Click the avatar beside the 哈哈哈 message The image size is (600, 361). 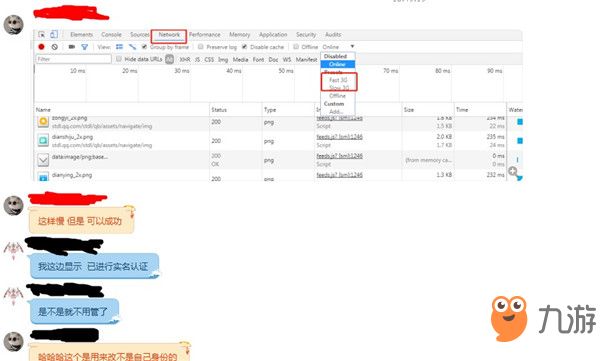pyautogui.click(x=13, y=341)
